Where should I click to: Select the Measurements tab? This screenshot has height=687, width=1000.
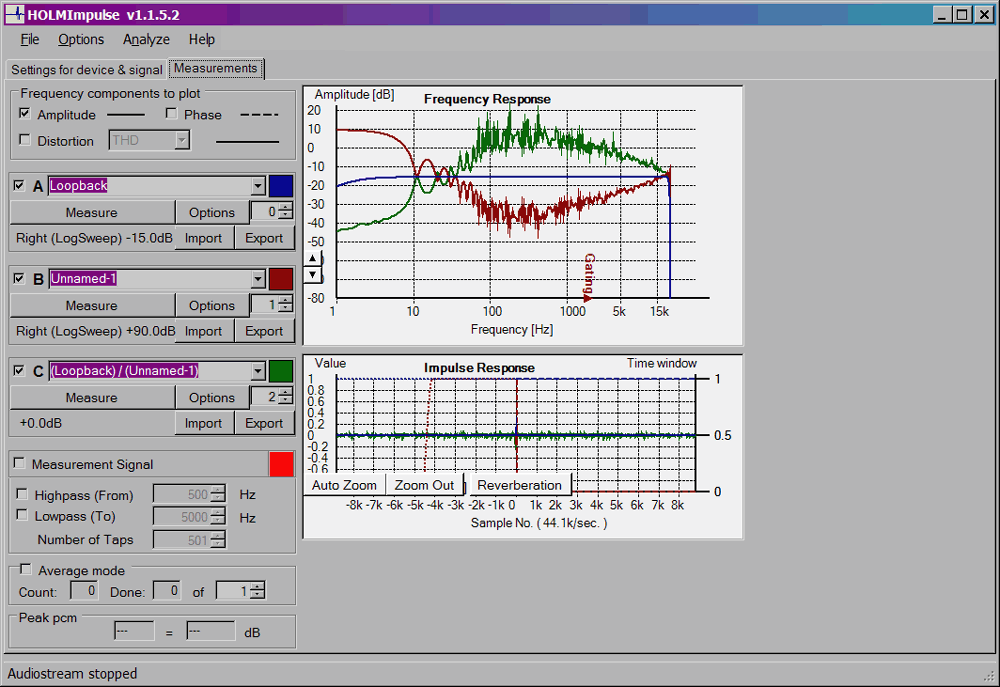click(216, 68)
